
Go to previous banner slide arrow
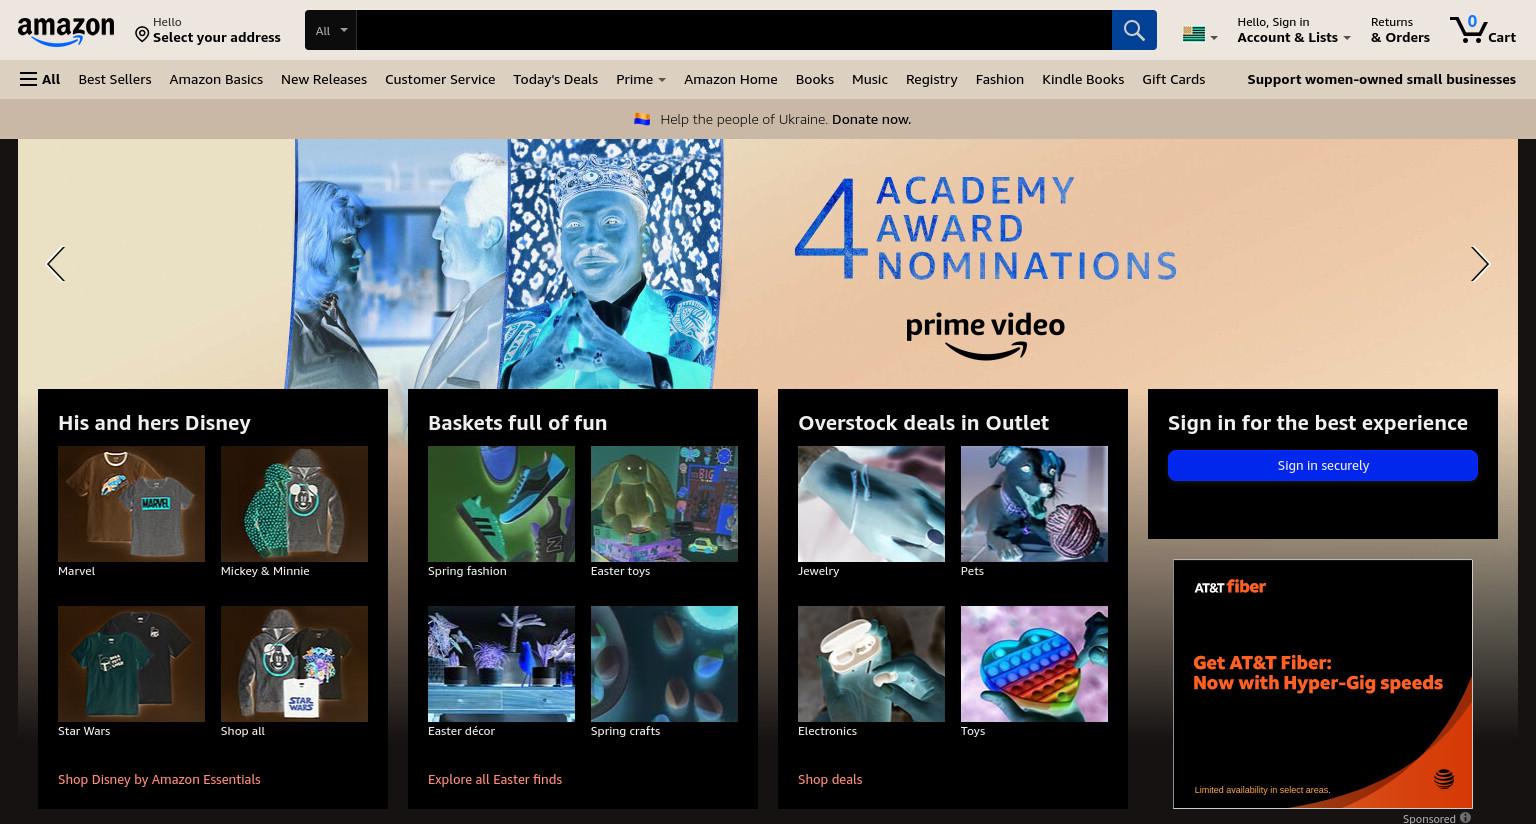click(56, 264)
